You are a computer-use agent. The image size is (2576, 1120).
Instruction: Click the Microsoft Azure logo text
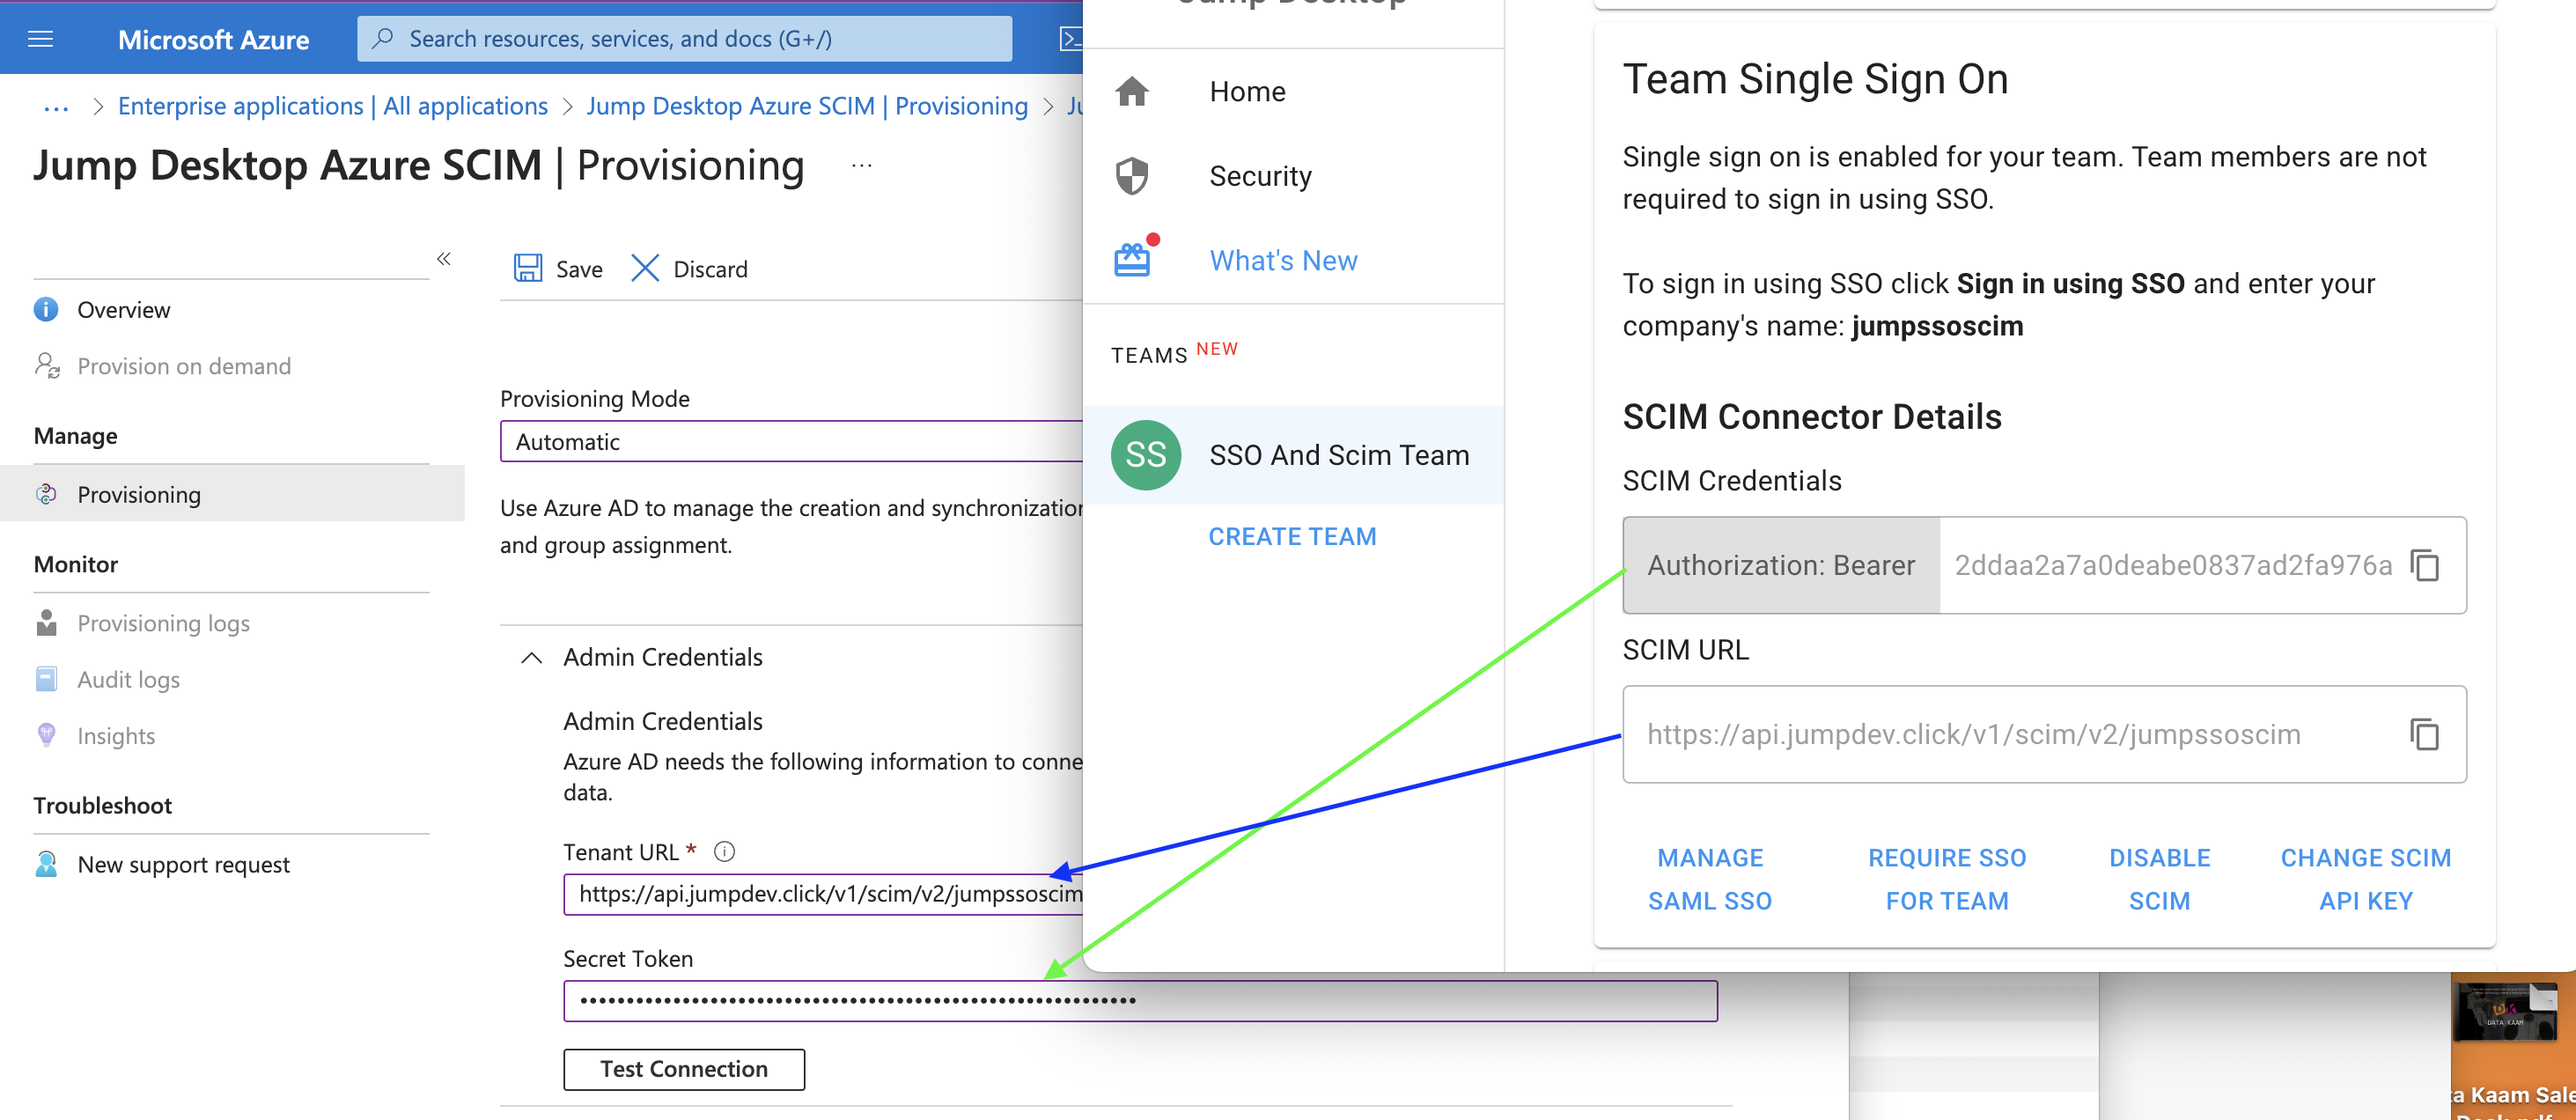click(213, 39)
